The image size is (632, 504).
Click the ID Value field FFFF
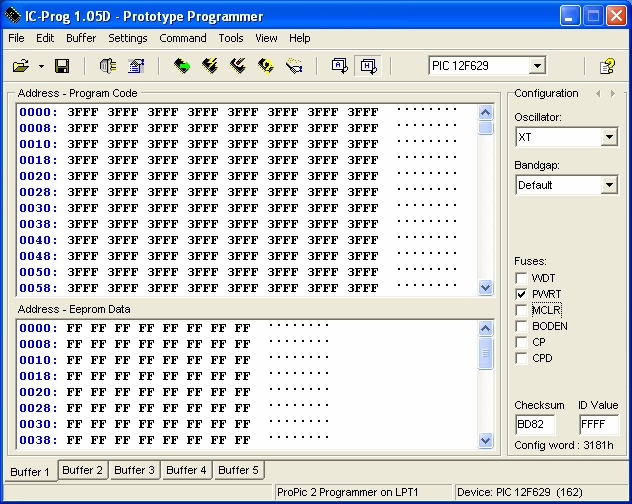coord(599,424)
